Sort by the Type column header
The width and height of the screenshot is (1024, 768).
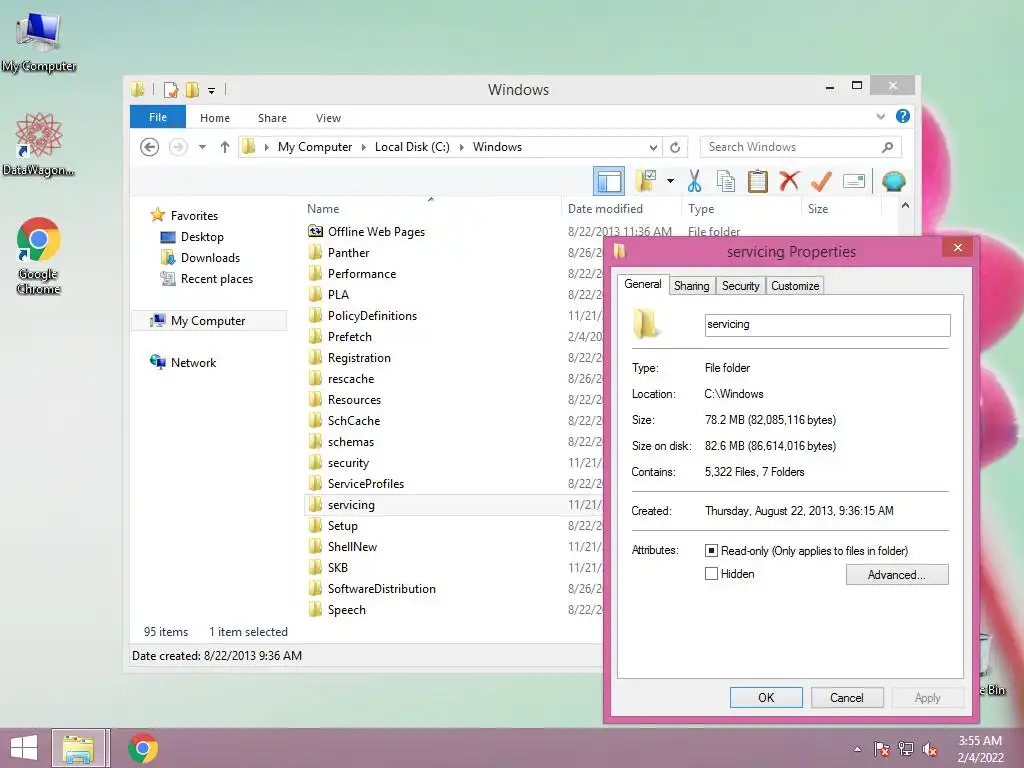tap(701, 209)
